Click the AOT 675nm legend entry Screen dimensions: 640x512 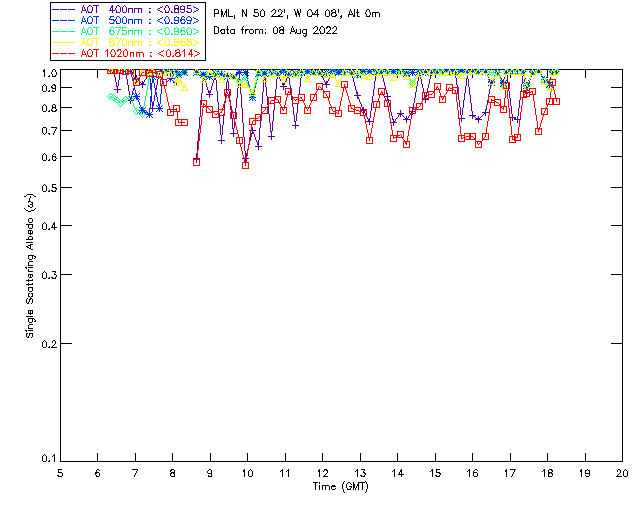coord(128,31)
